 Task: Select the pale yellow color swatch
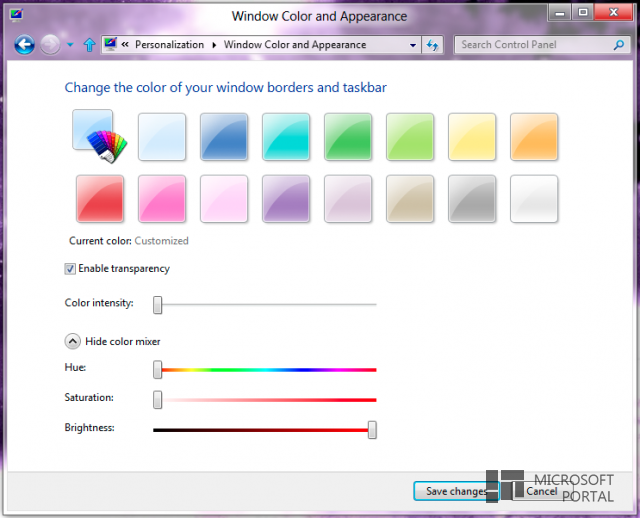(x=472, y=137)
